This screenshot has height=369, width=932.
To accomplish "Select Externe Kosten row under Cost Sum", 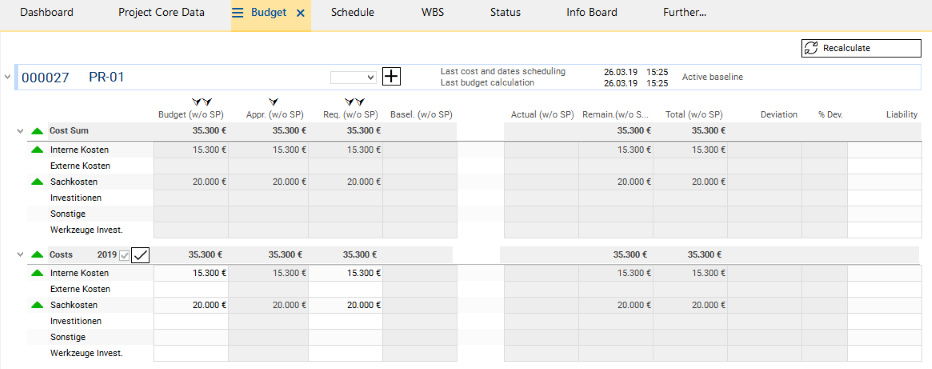I will pos(80,166).
